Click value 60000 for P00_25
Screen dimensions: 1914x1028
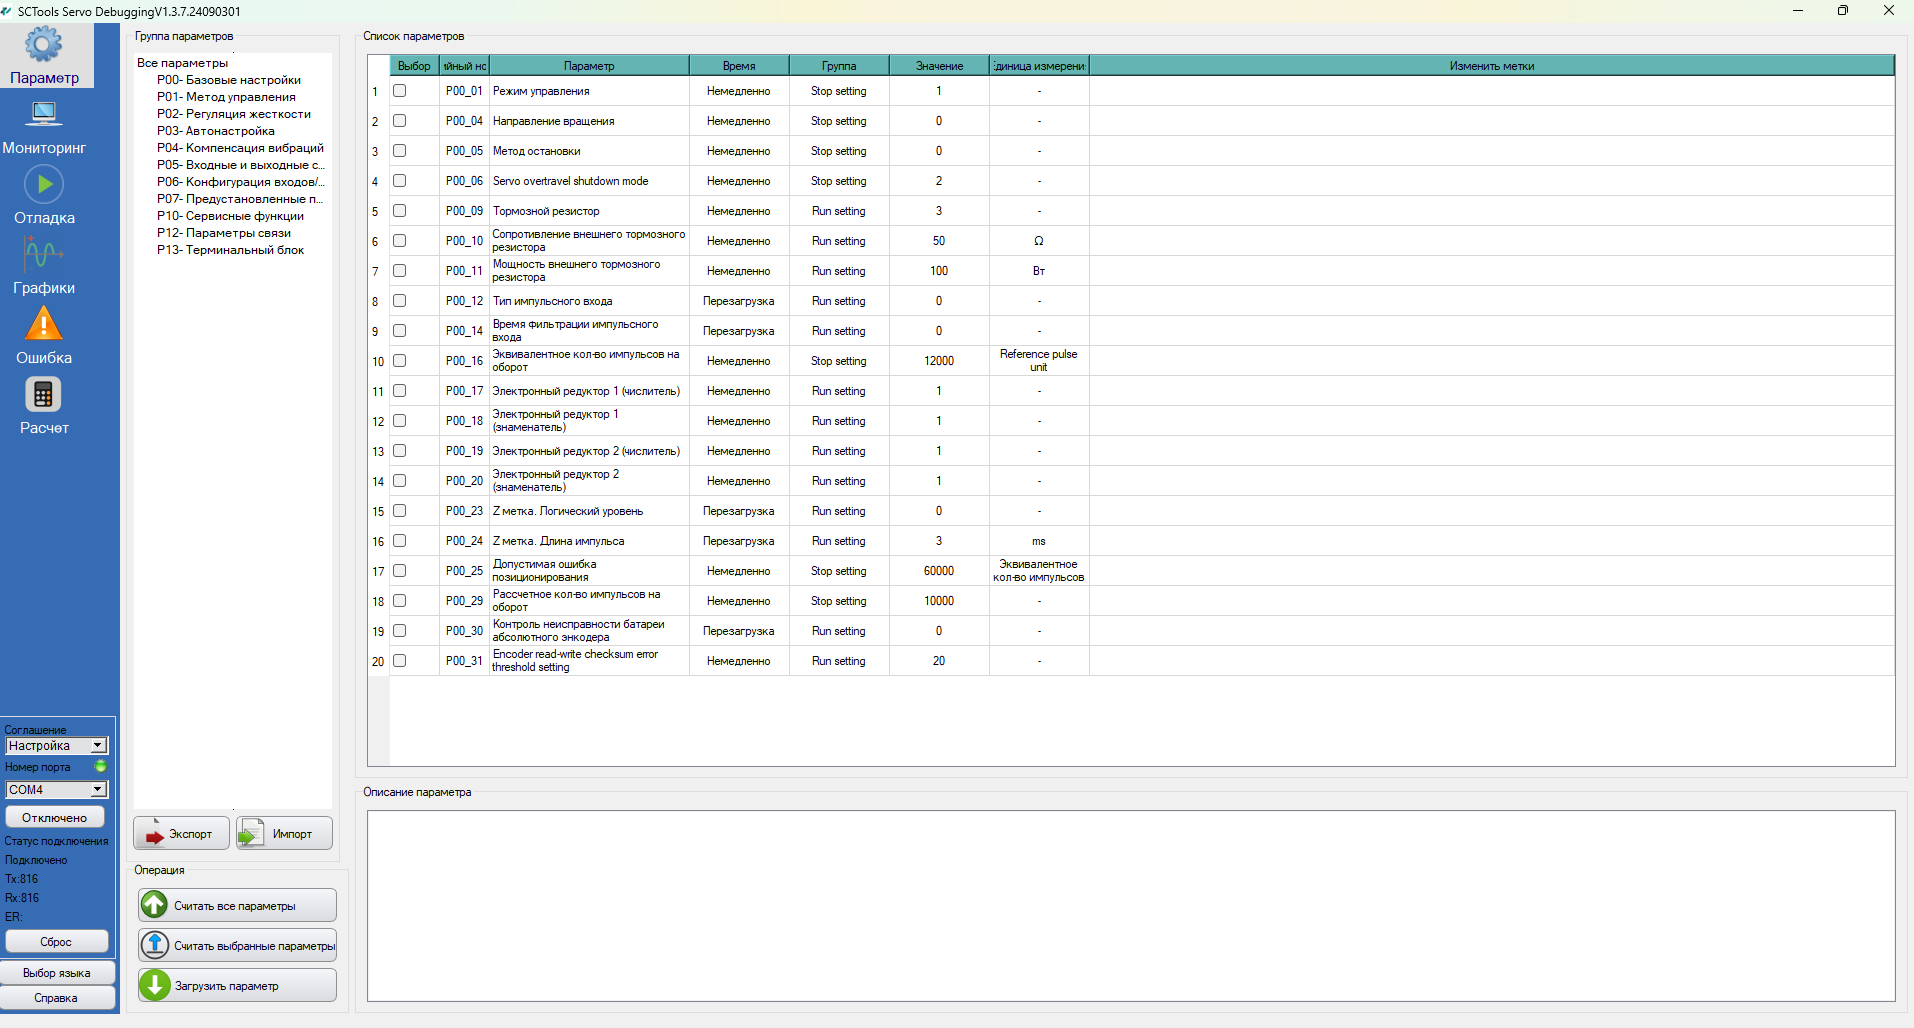pos(939,571)
